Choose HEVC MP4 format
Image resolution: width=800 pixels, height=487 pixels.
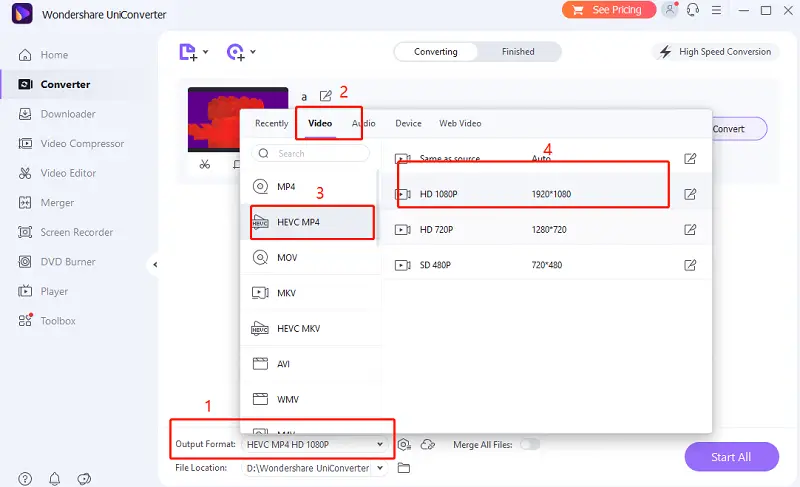coord(310,222)
